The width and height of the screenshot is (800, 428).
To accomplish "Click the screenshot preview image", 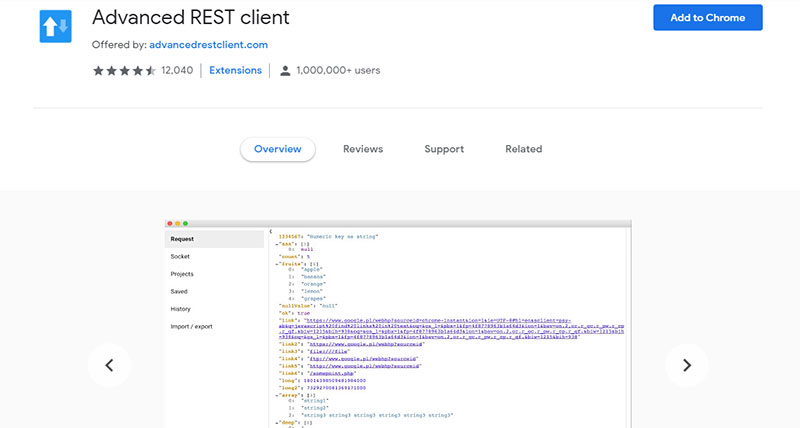I will tap(398, 324).
